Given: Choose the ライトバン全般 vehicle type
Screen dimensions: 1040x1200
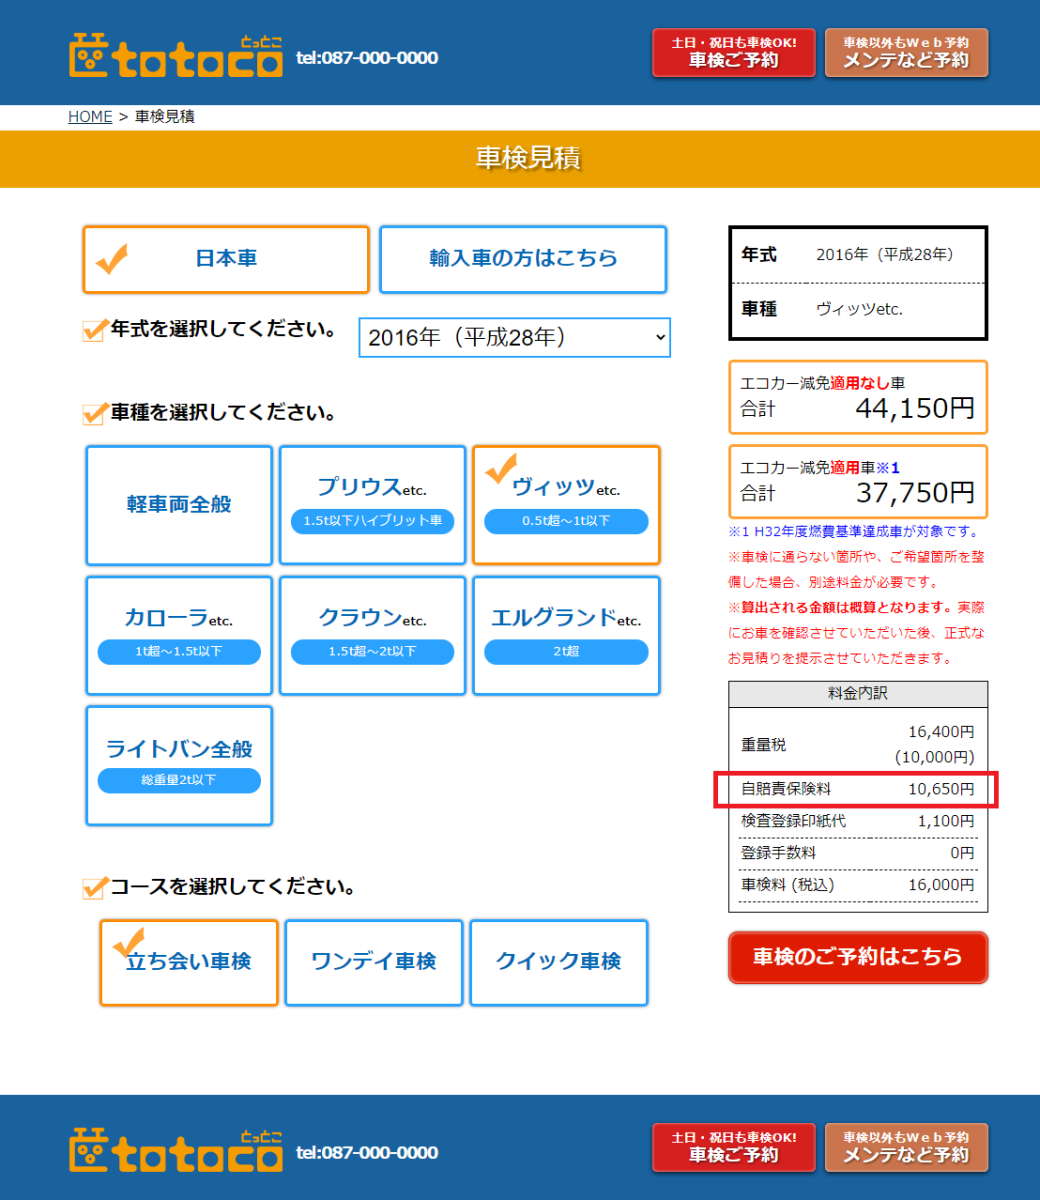Looking at the screenshot, I should pyautogui.click(x=179, y=765).
